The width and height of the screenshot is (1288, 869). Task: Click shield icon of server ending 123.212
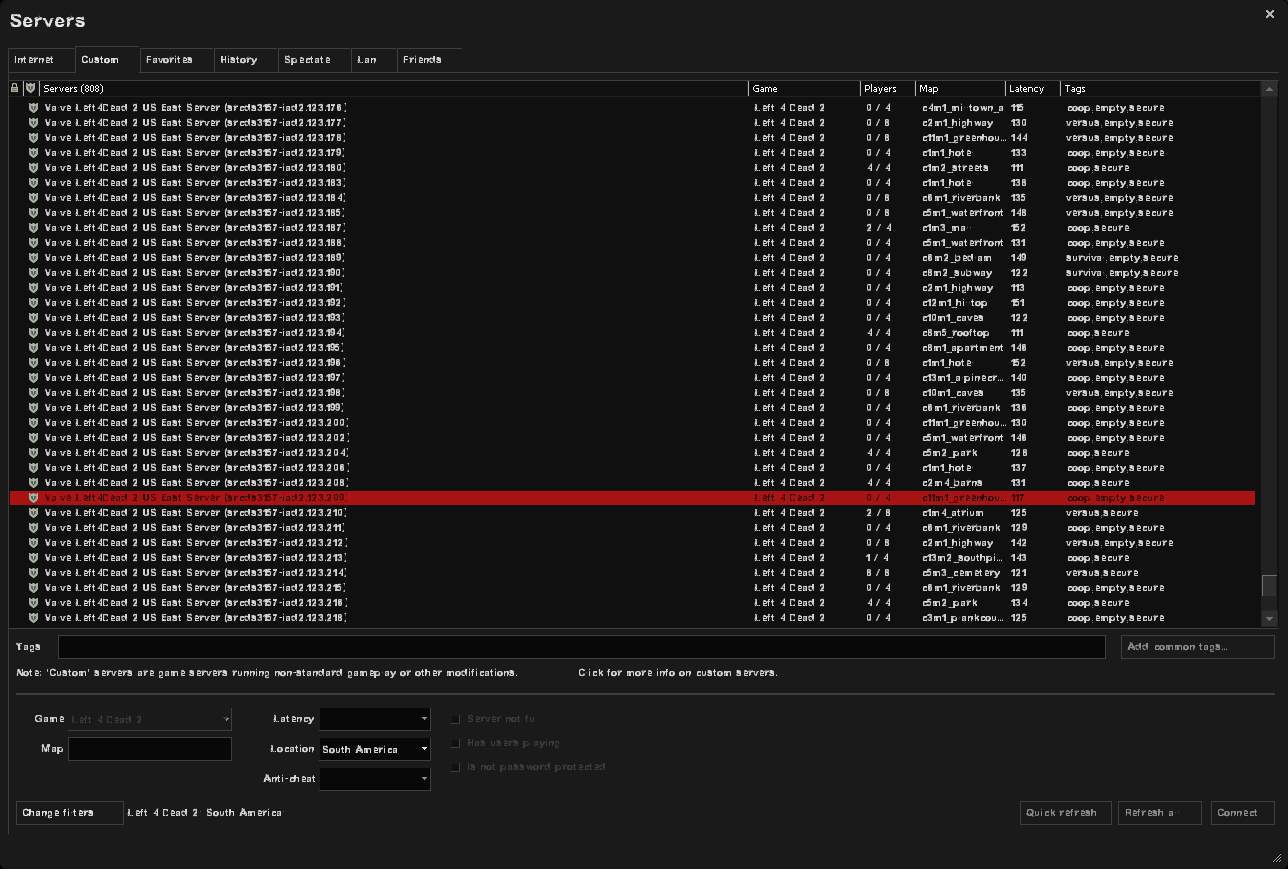pyautogui.click(x=32, y=543)
